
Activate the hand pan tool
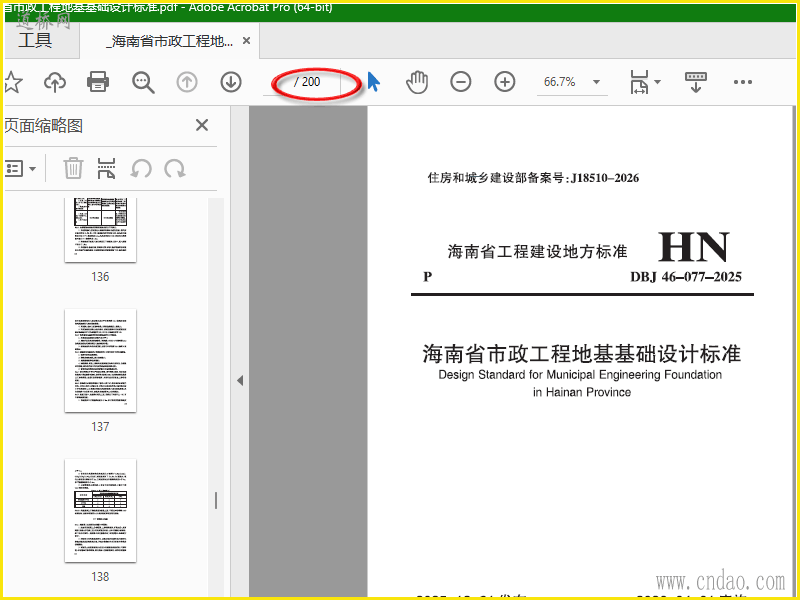417,82
